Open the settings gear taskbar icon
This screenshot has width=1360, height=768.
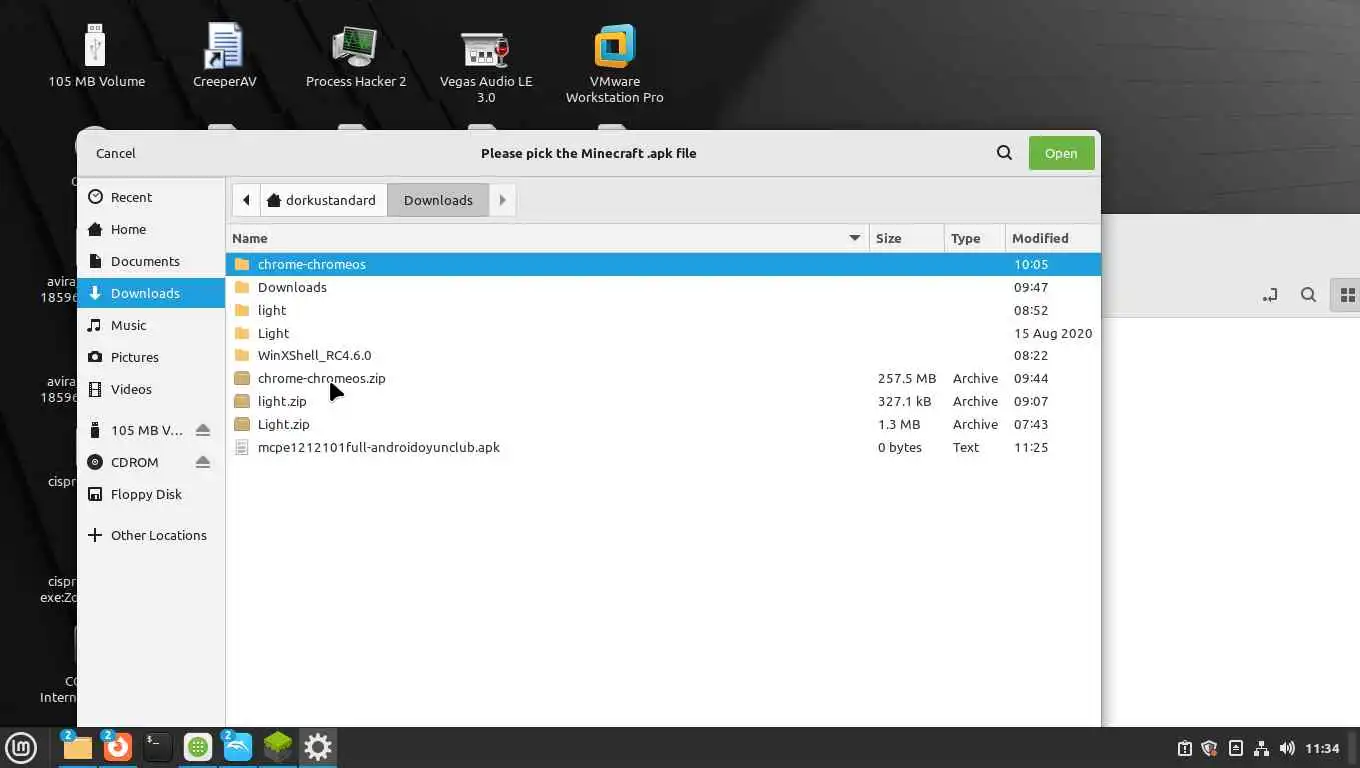pos(317,747)
